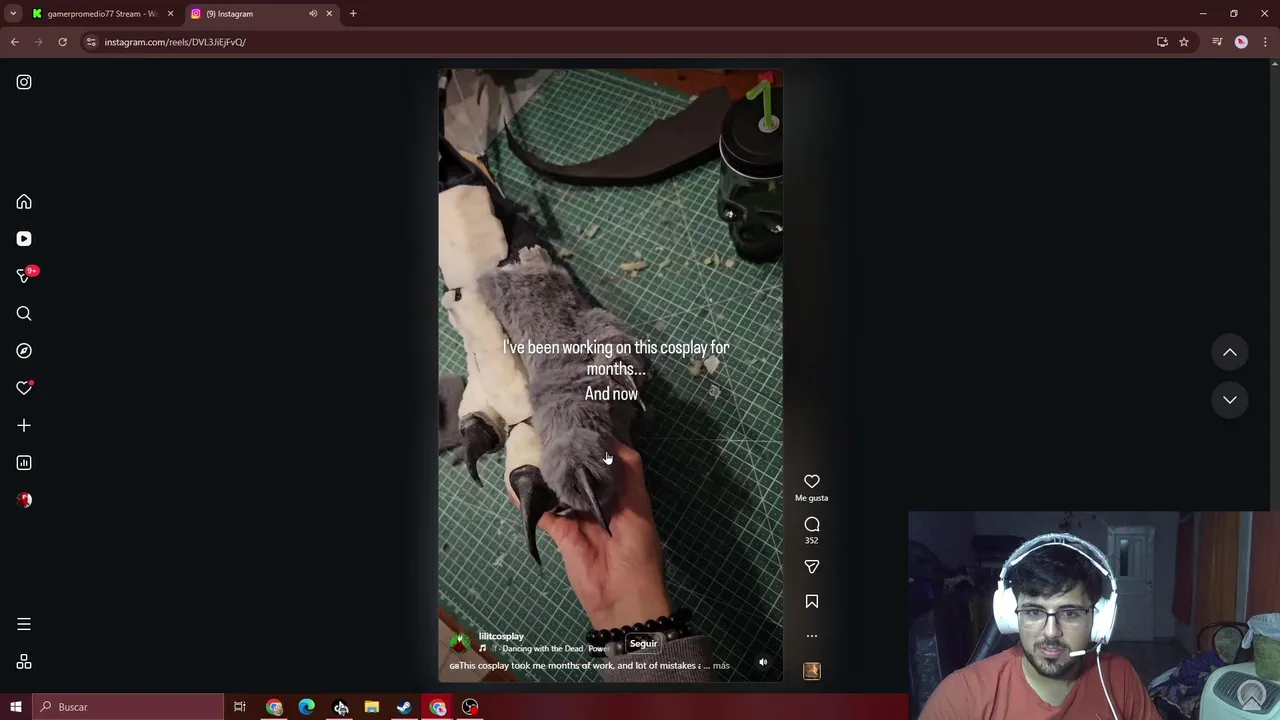Open the Search icon in sidebar
Image resolution: width=1280 pixels, height=720 pixels.
pyautogui.click(x=24, y=314)
